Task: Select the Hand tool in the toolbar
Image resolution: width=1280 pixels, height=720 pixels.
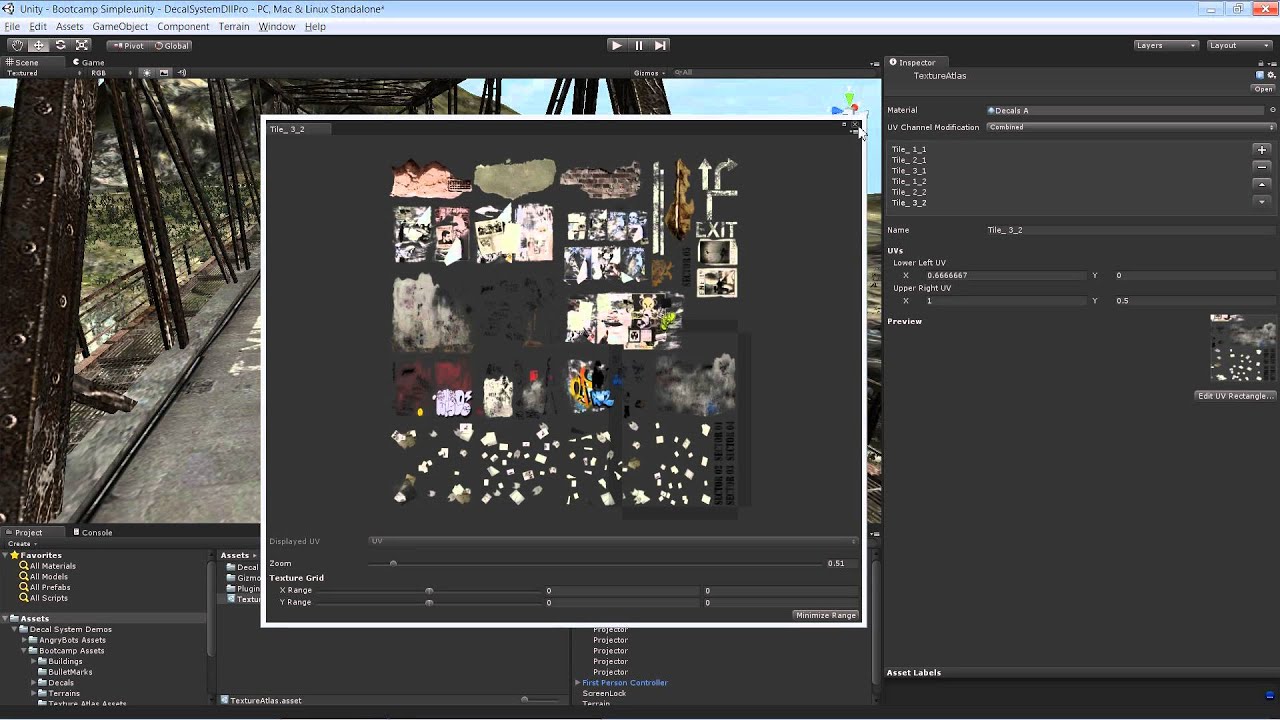Action: pyautogui.click(x=17, y=46)
